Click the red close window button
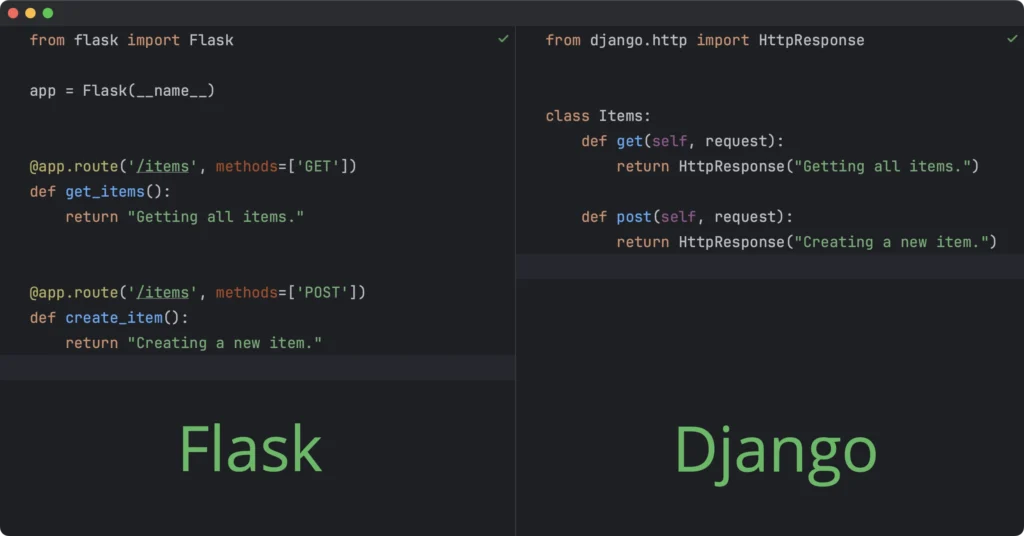The image size is (1024, 536). pyautogui.click(x=12, y=13)
